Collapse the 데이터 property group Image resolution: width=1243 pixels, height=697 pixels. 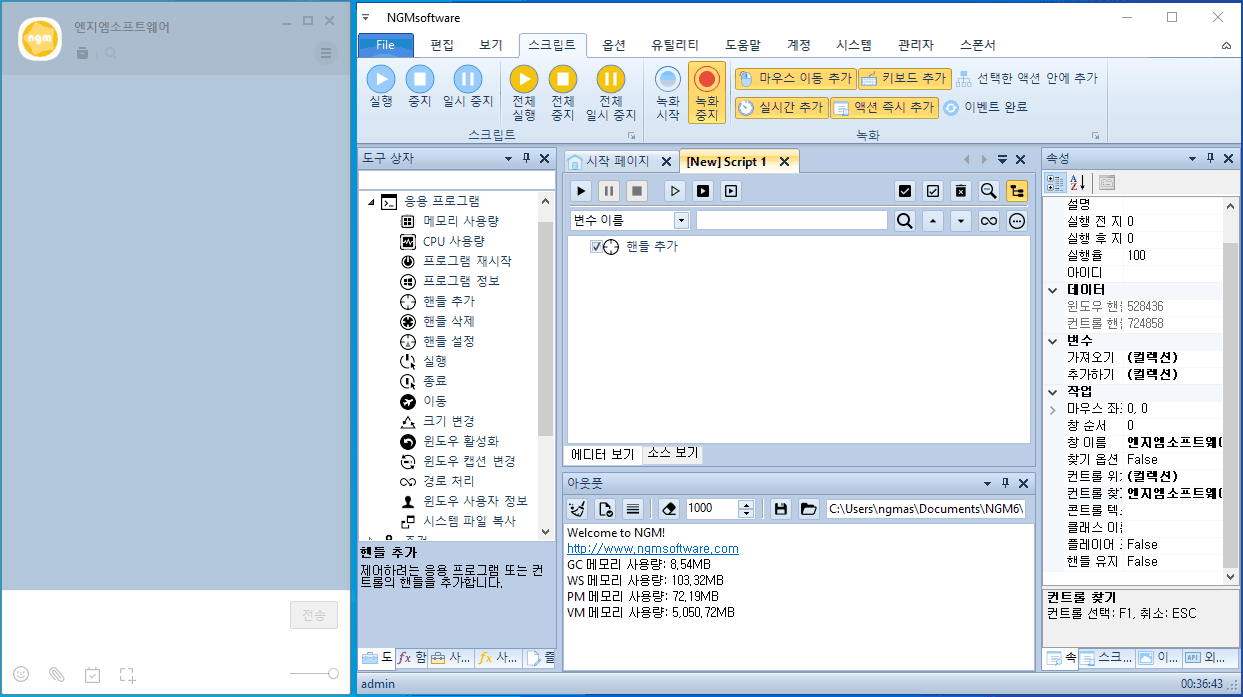tap(1052, 290)
